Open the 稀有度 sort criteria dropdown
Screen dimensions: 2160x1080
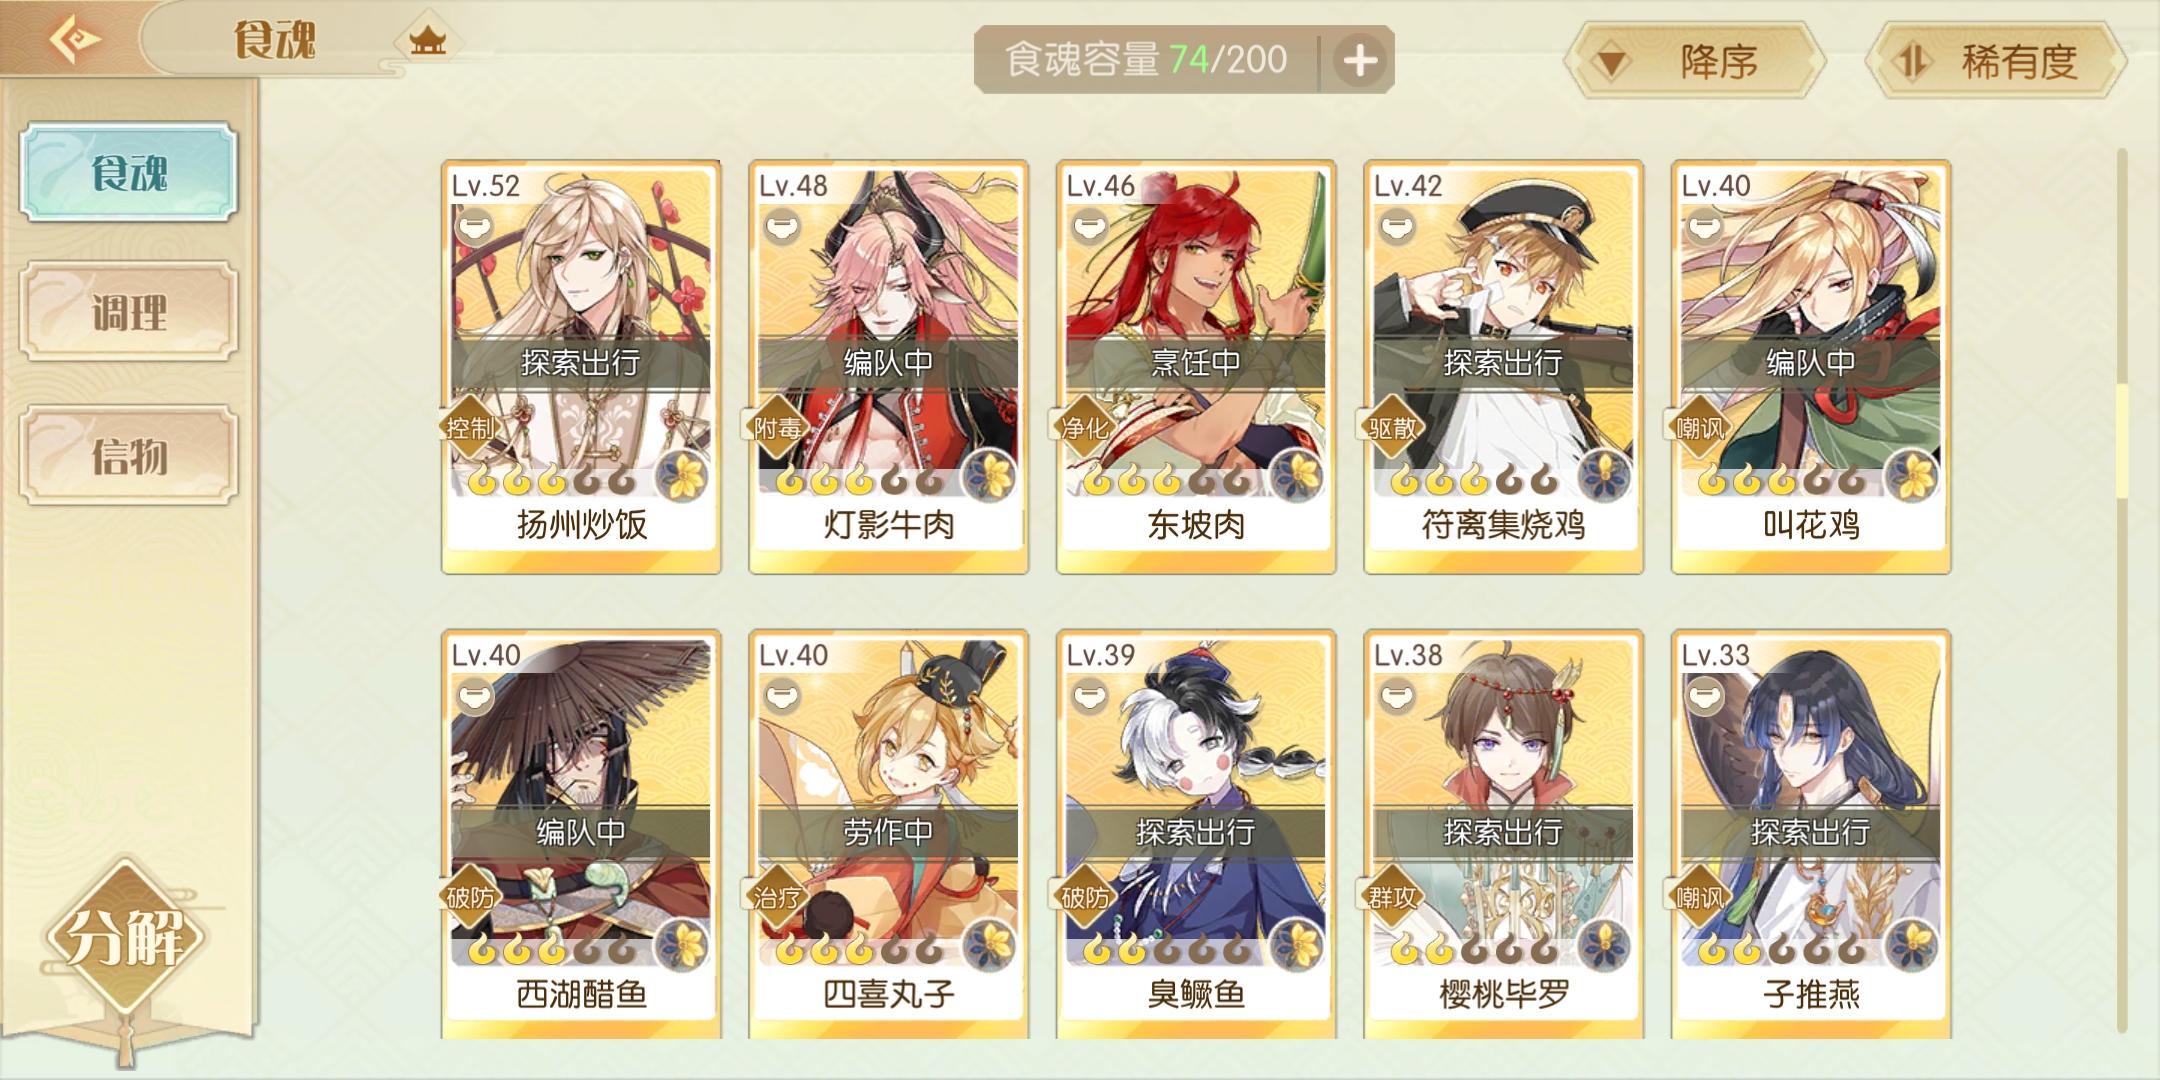[x=1996, y=62]
